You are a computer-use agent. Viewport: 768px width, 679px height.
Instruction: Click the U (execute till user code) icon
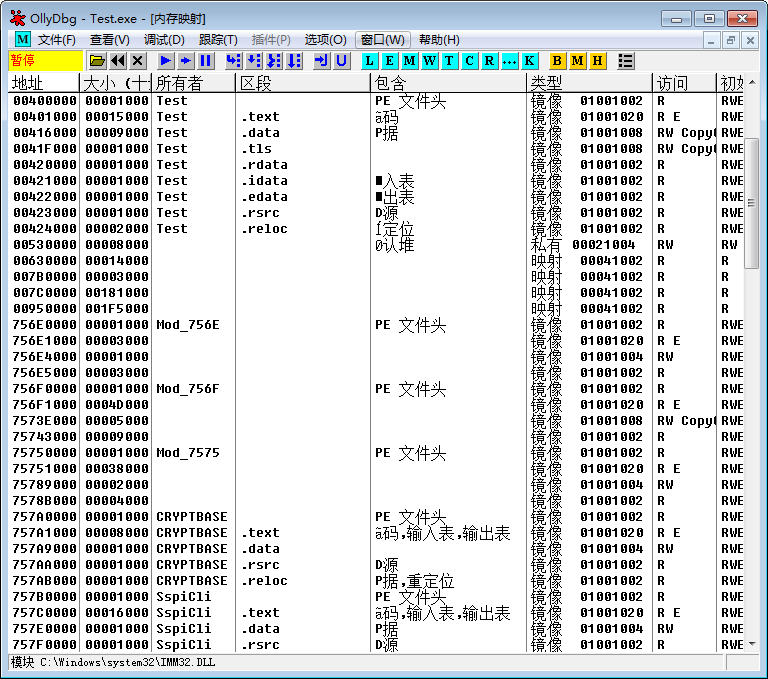(x=341, y=61)
